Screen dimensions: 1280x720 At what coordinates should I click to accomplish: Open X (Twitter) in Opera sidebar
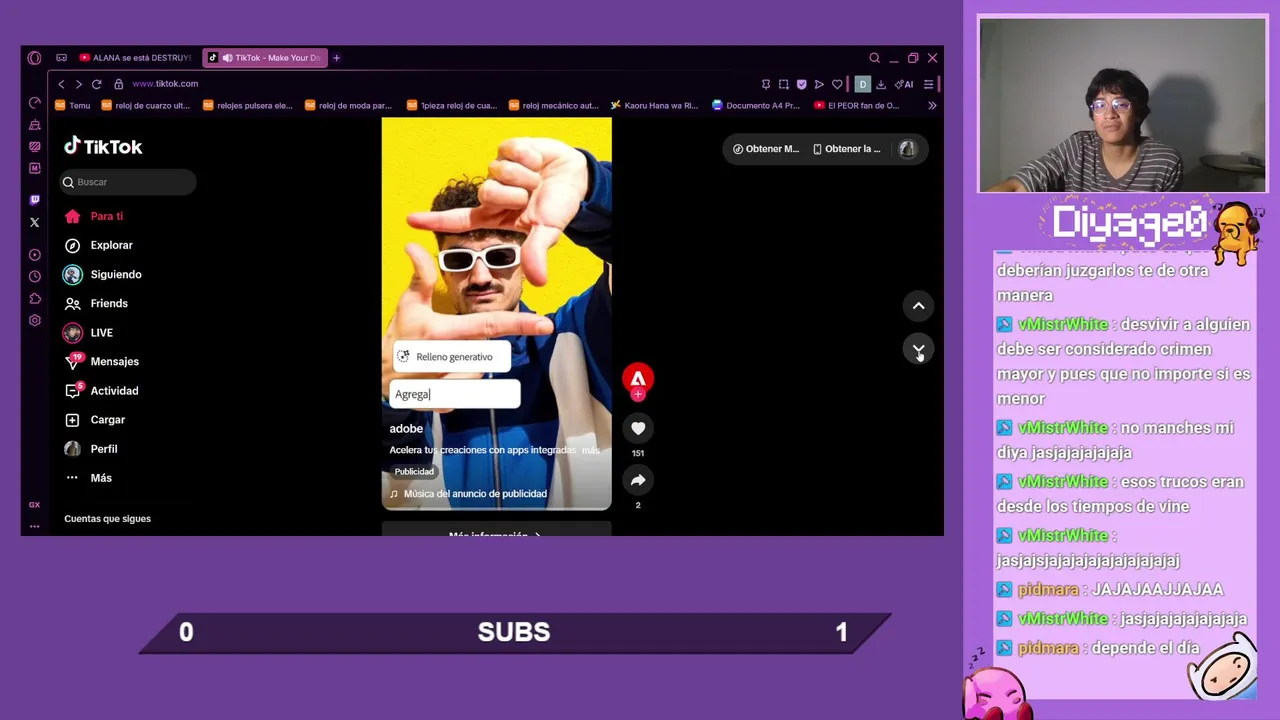coord(35,222)
